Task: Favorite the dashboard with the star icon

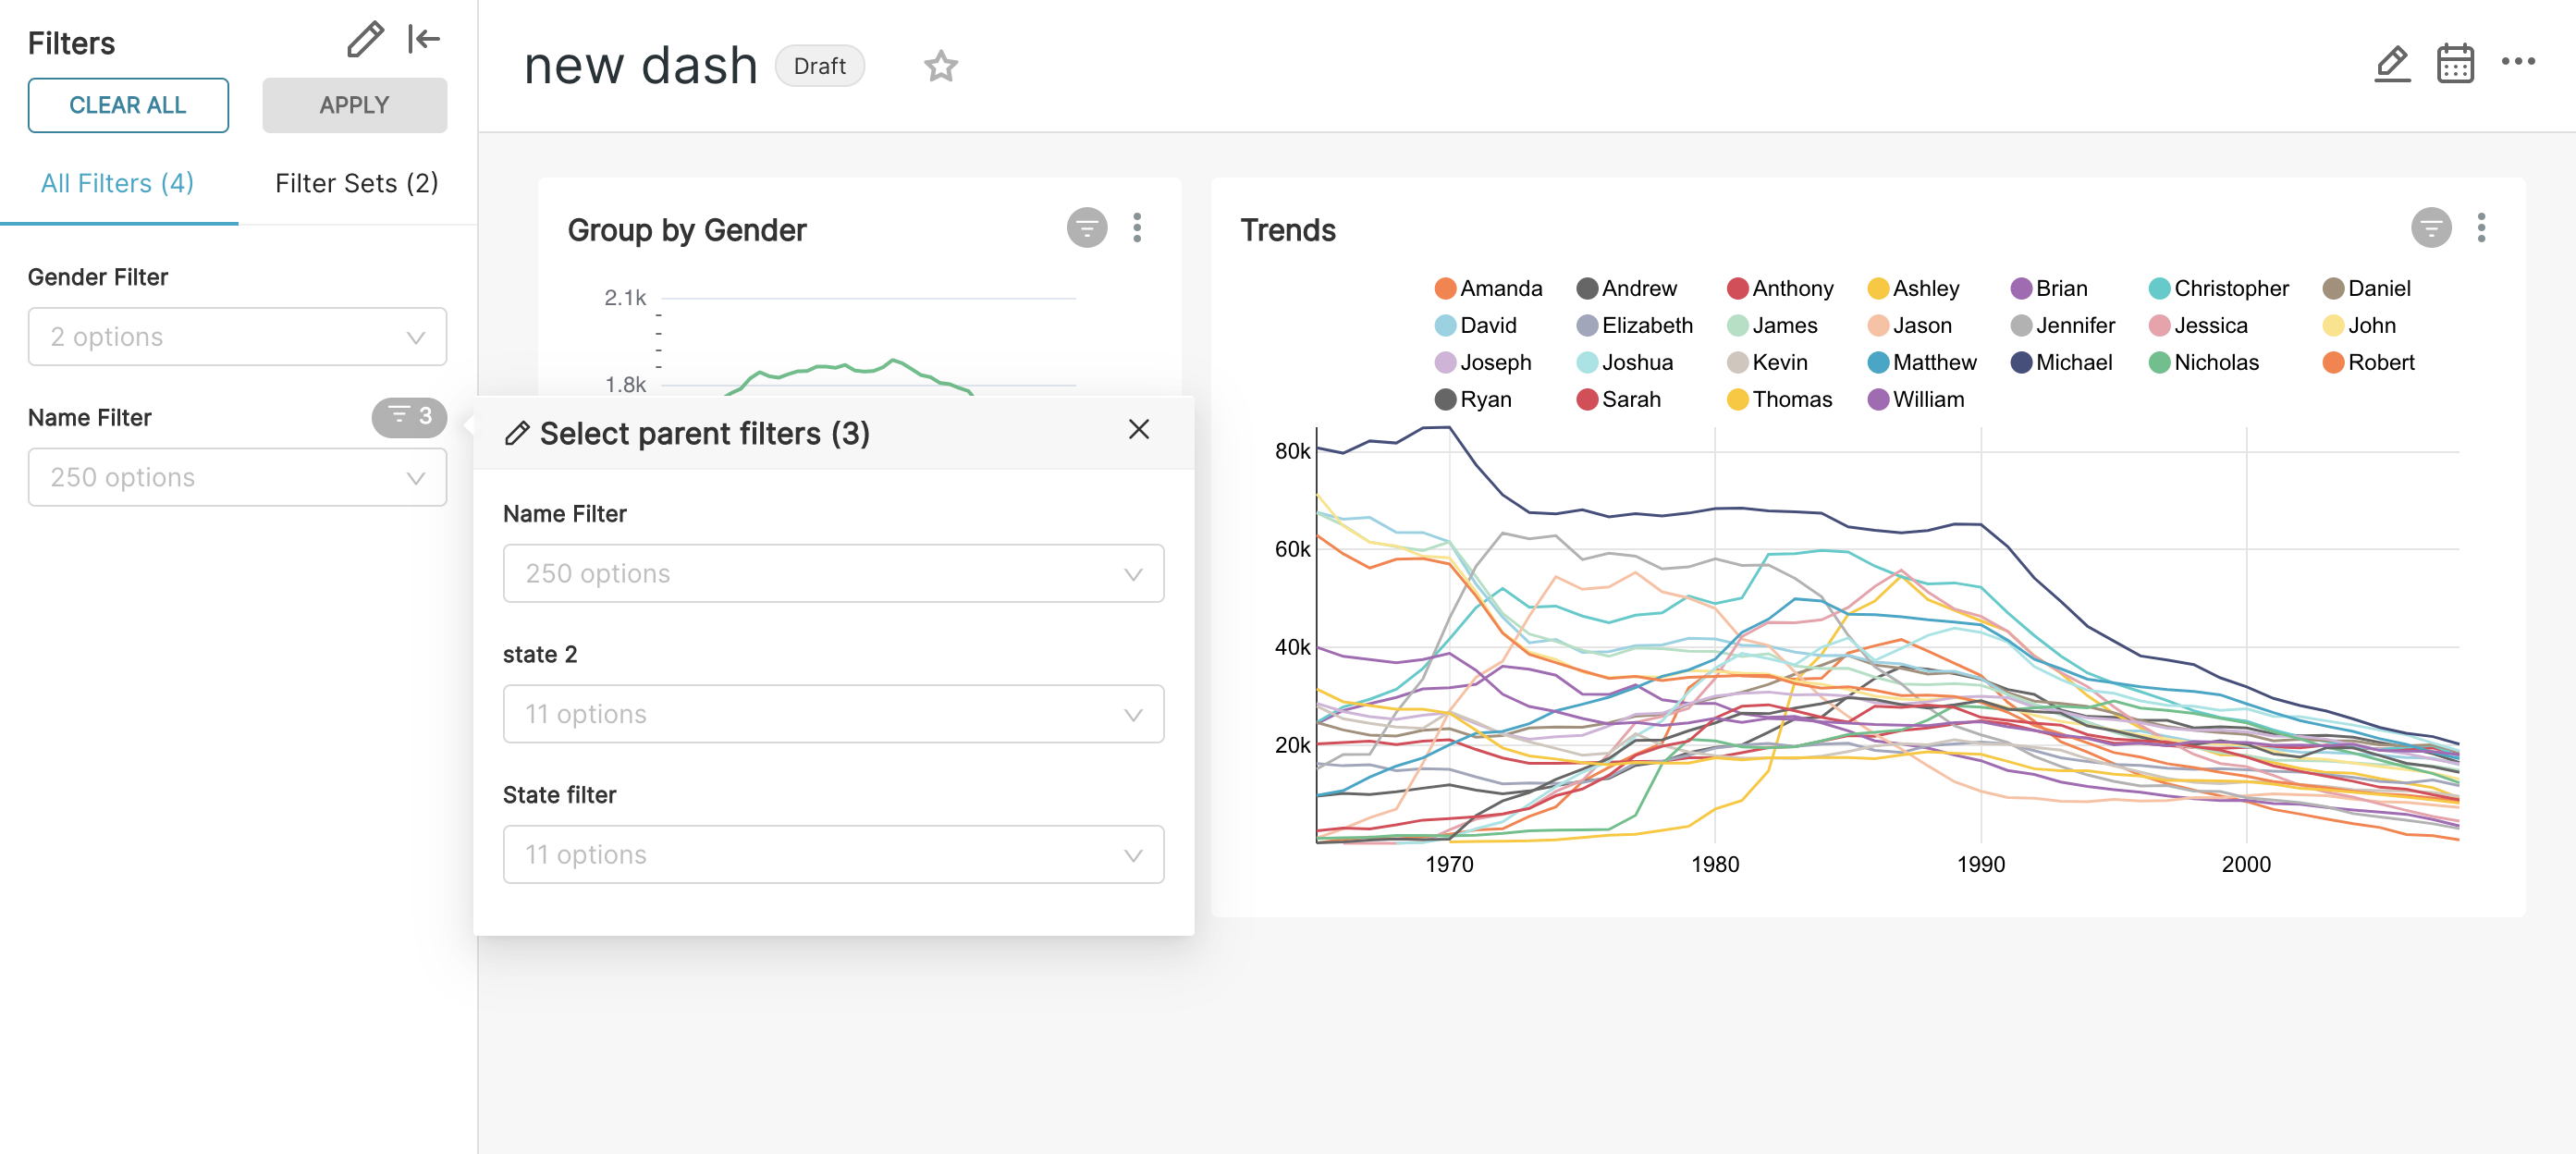Action: (x=940, y=66)
